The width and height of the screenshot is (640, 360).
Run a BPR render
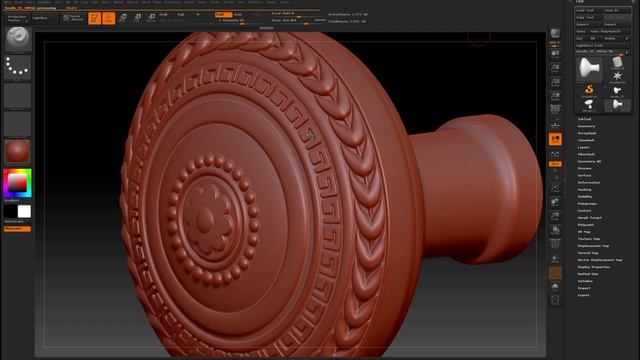point(555,33)
